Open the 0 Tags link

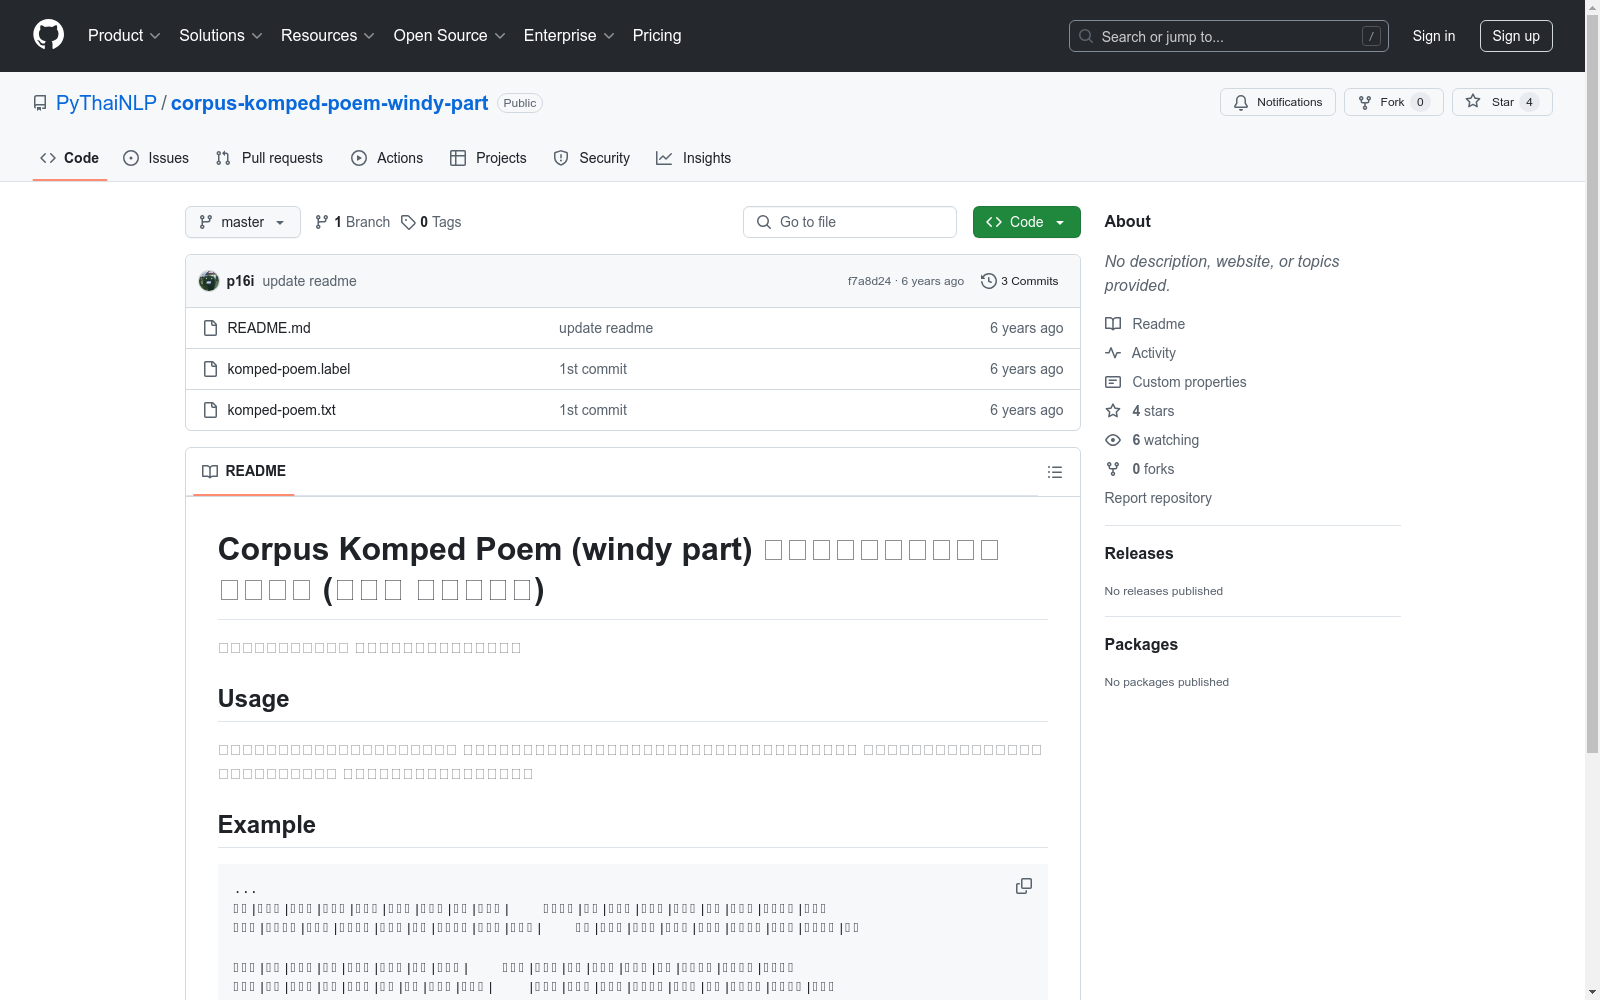click(x=431, y=222)
